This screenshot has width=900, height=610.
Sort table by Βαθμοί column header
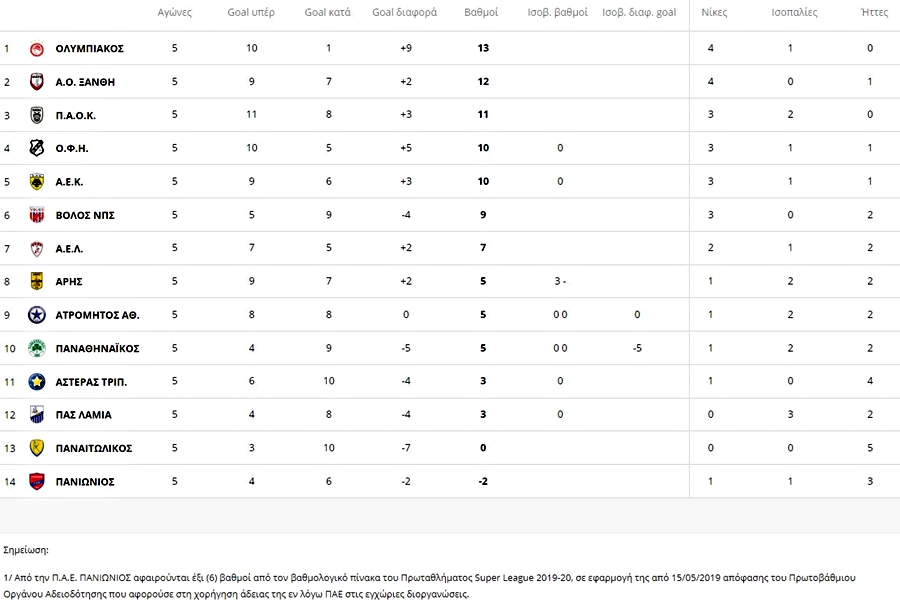[x=483, y=13]
